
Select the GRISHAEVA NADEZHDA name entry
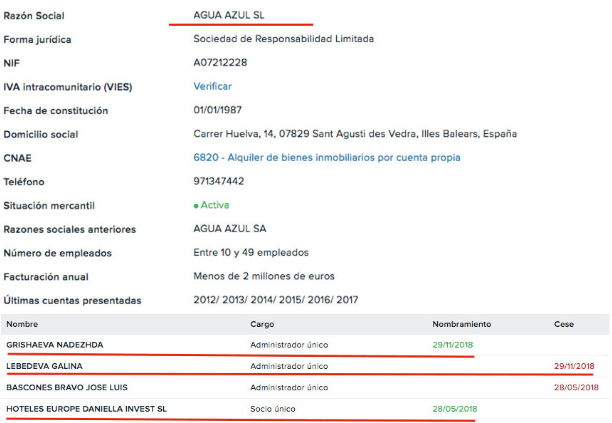(55, 345)
